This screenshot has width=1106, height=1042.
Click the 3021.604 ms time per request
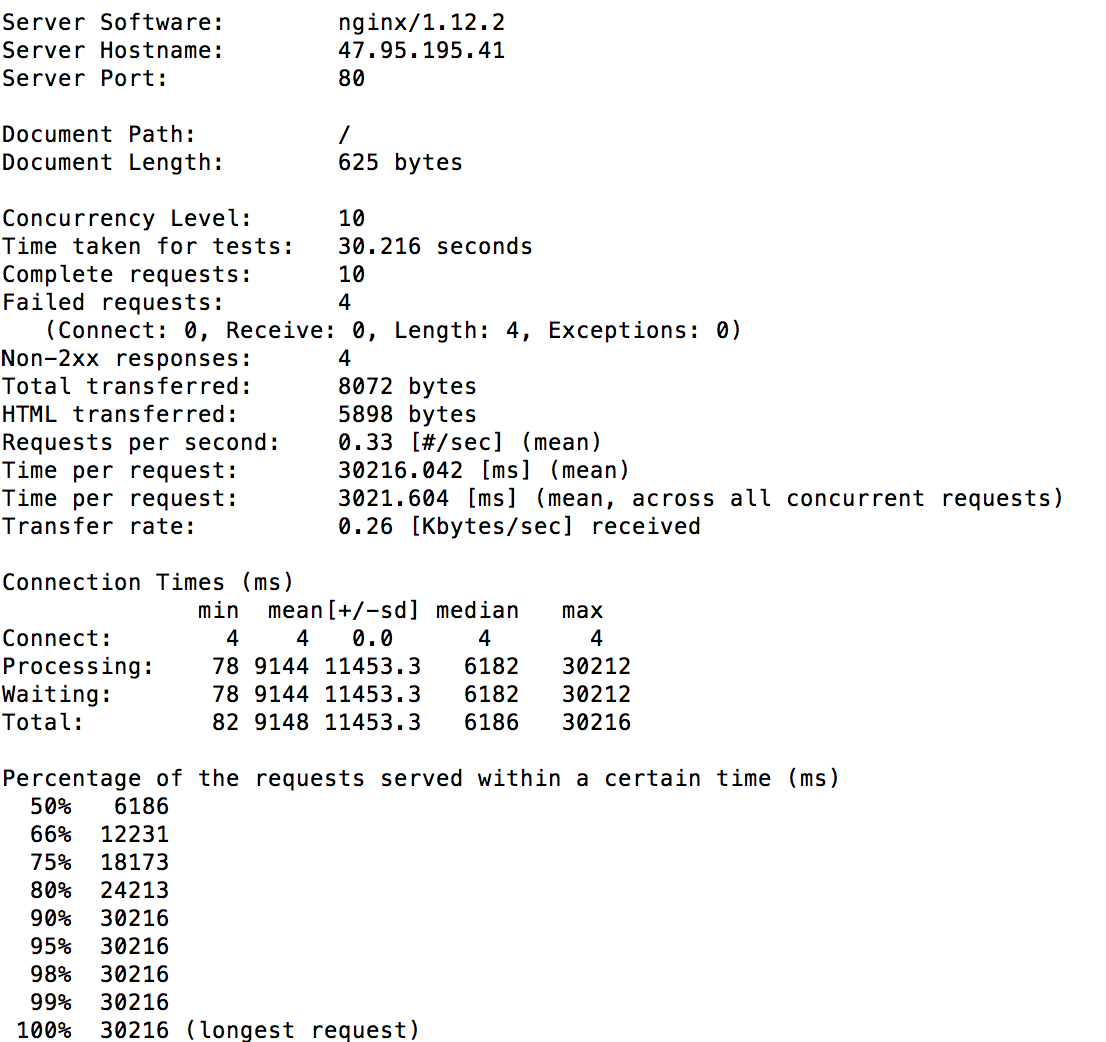[x=427, y=499]
